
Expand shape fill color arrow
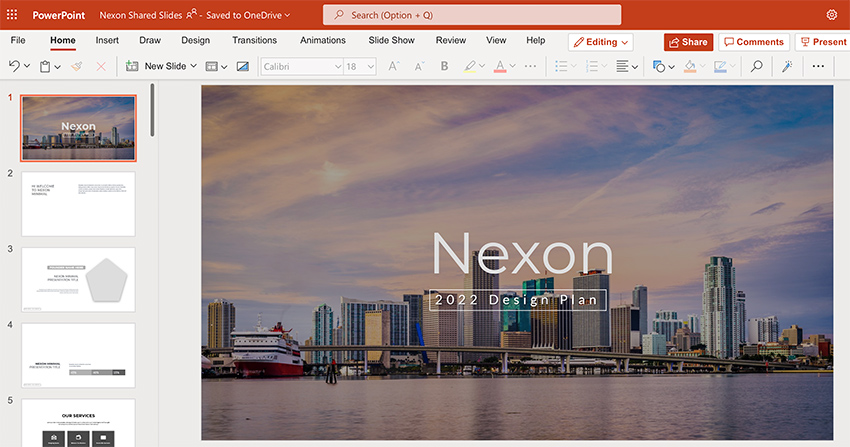point(703,66)
